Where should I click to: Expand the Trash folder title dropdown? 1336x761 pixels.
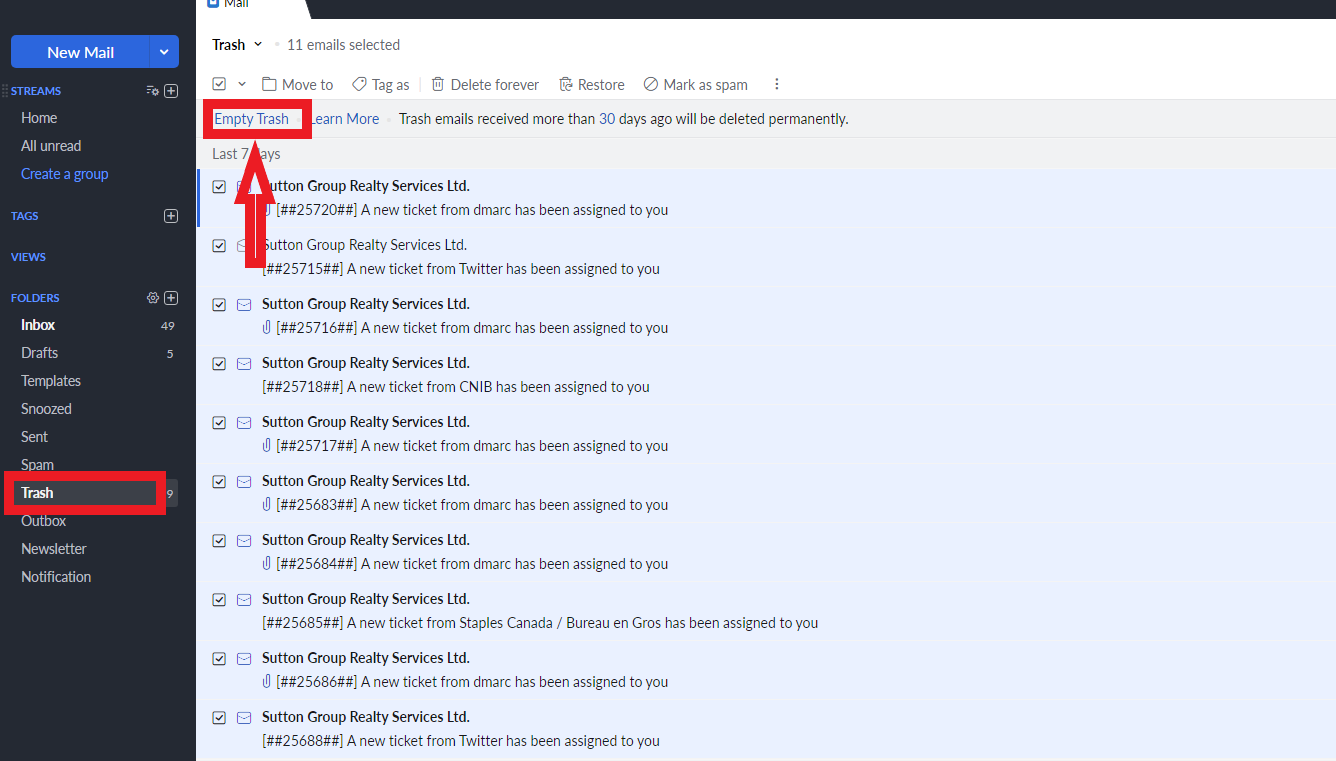point(258,45)
